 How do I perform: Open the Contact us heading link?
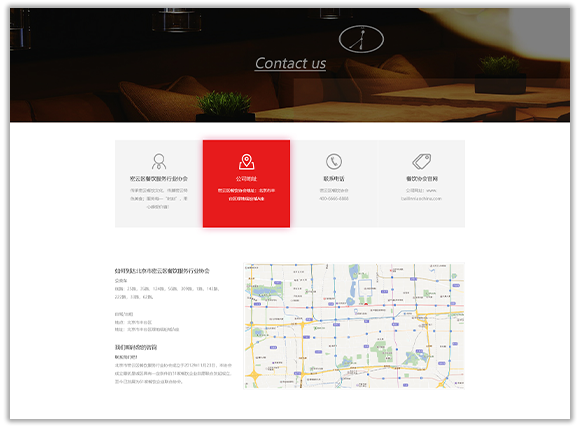(x=290, y=63)
